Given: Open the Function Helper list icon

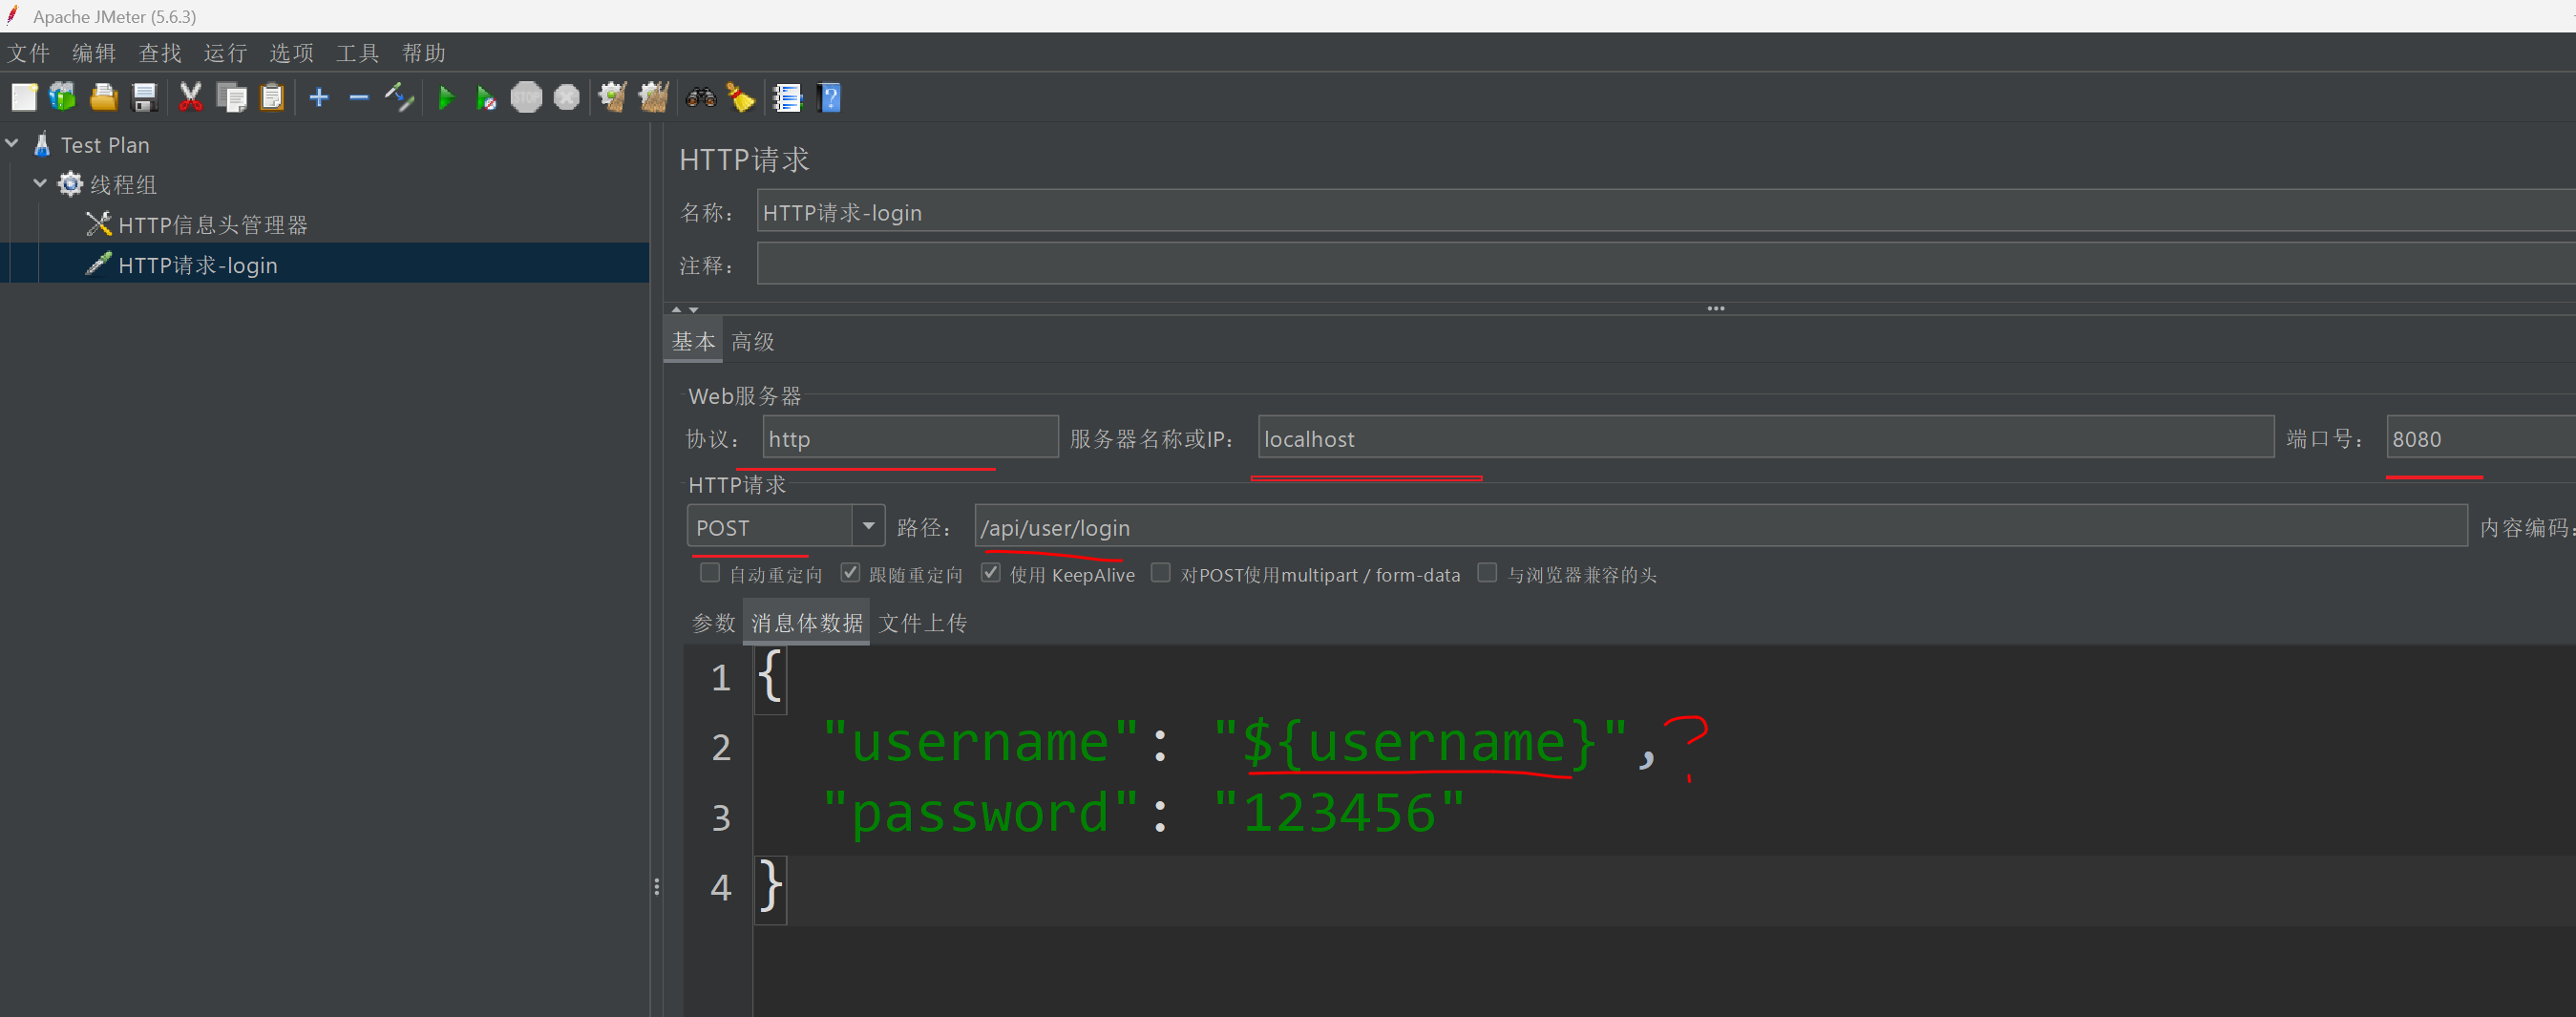Looking at the screenshot, I should point(788,97).
